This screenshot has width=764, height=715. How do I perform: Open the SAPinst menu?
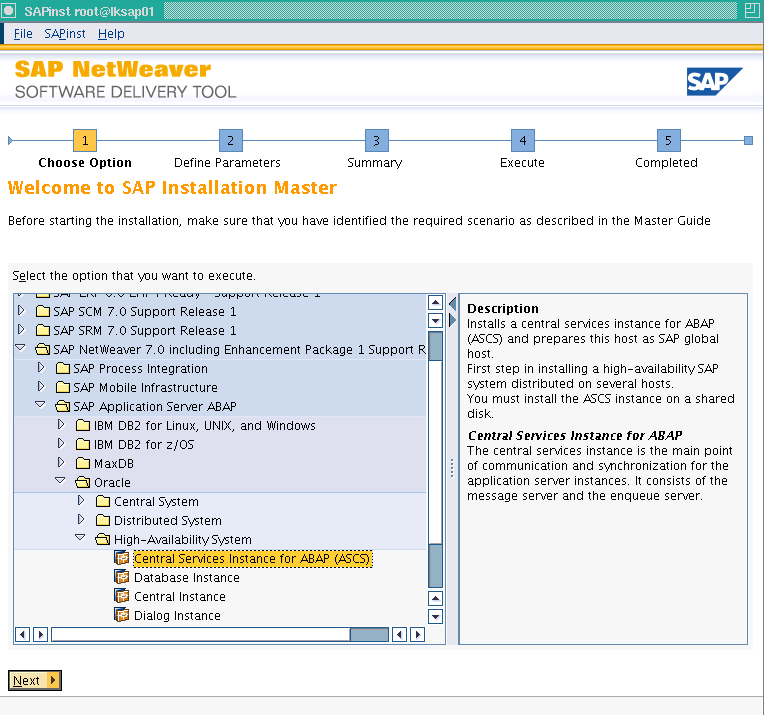(64, 34)
